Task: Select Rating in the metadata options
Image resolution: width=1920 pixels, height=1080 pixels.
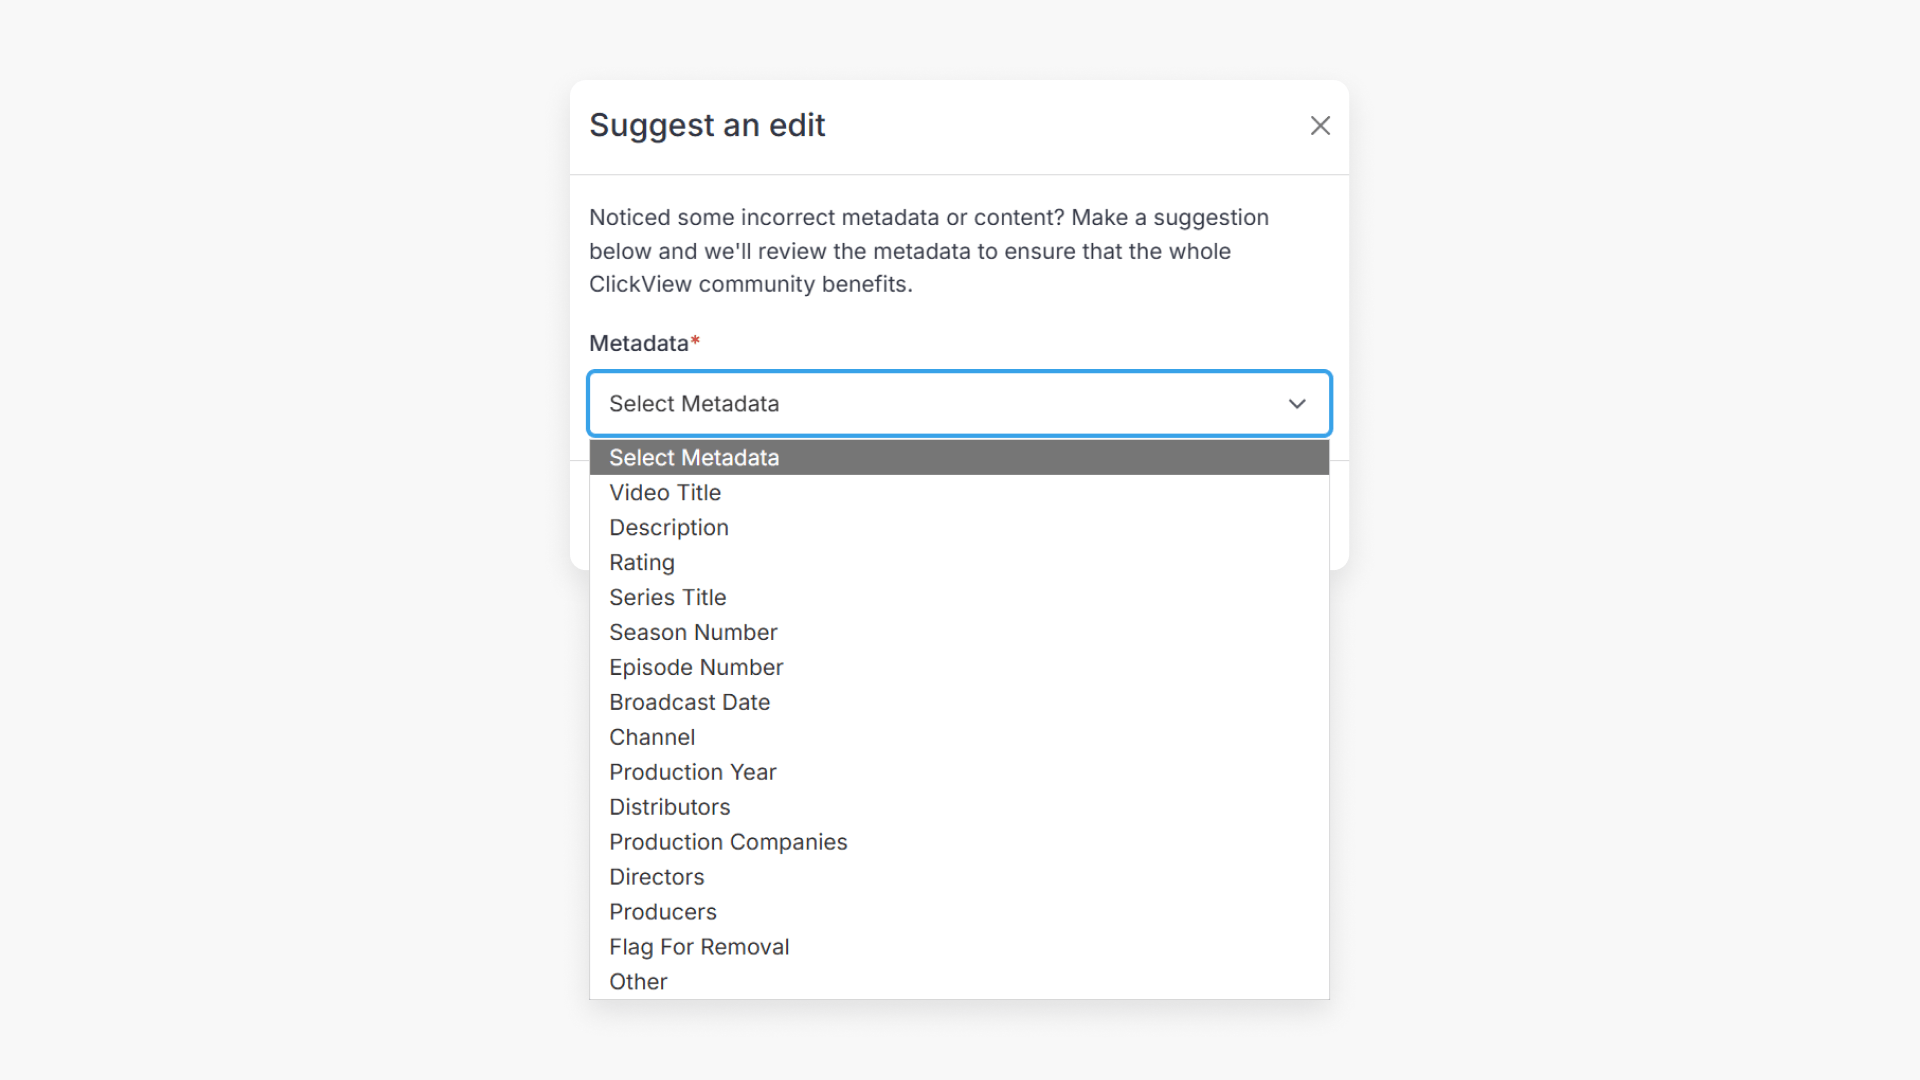Action: (x=642, y=562)
